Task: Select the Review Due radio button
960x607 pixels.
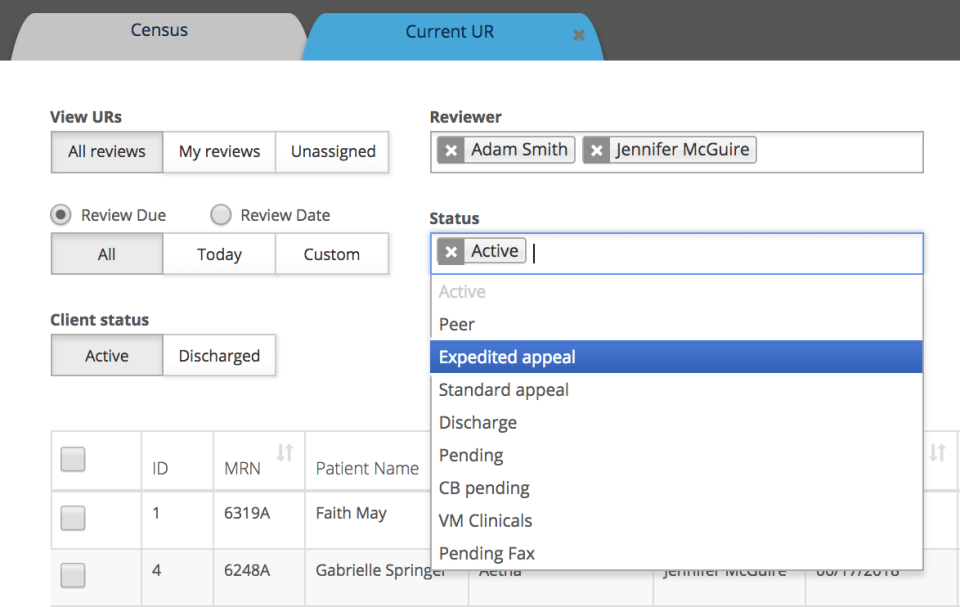Action: coord(61,215)
